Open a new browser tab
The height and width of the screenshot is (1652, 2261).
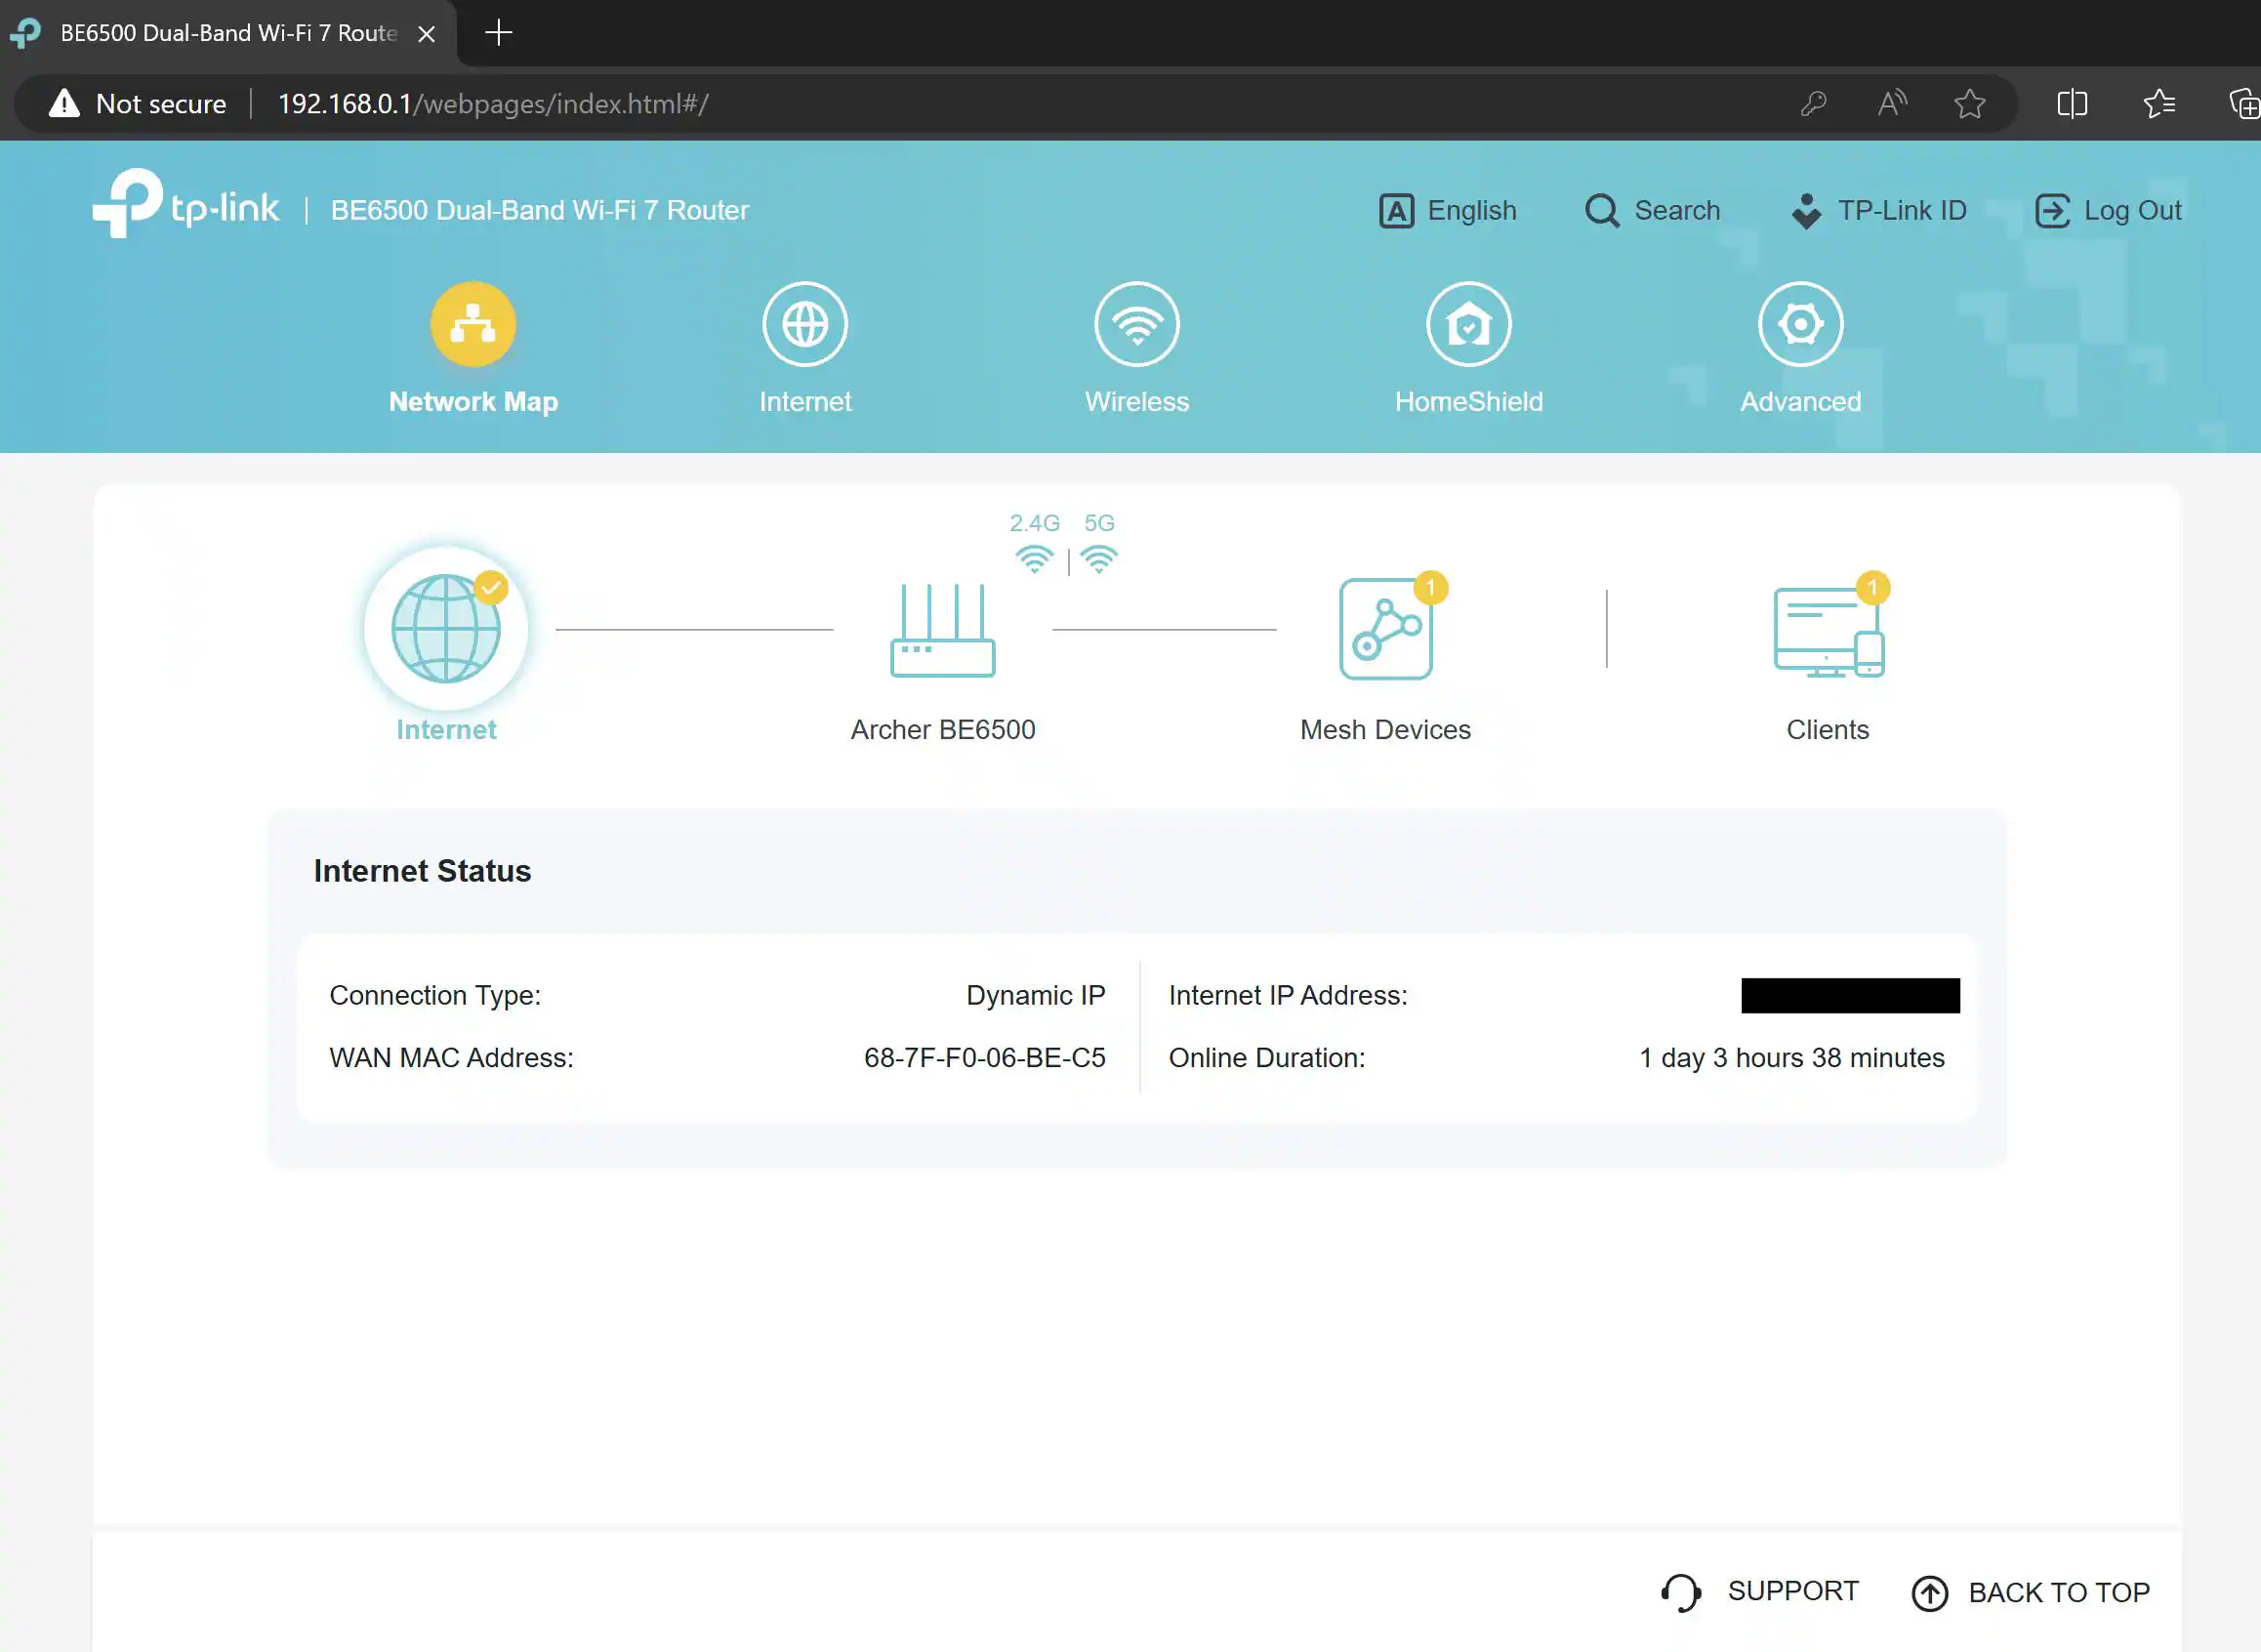[498, 33]
